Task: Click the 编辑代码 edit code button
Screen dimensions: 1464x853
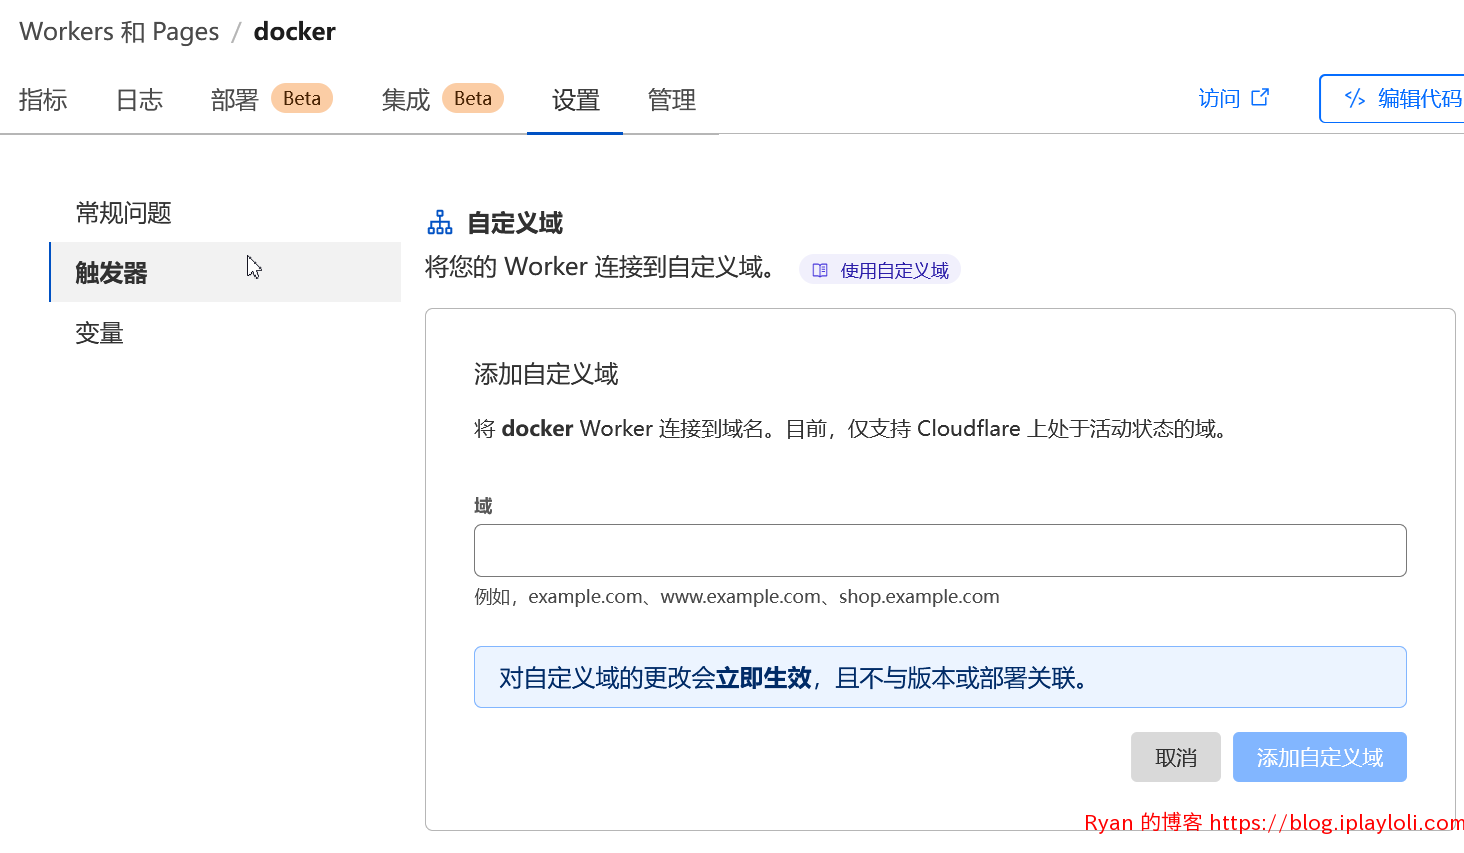Action: tap(1392, 98)
